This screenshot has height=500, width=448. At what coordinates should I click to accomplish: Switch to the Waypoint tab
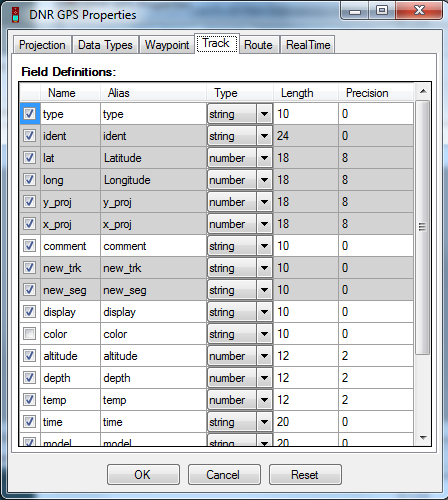[x=167, y=45]
